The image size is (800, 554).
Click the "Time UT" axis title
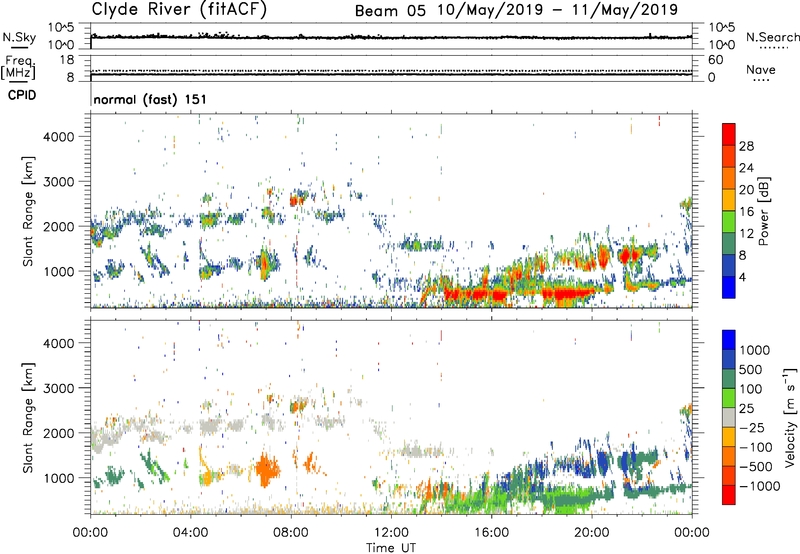coord(391,548)
